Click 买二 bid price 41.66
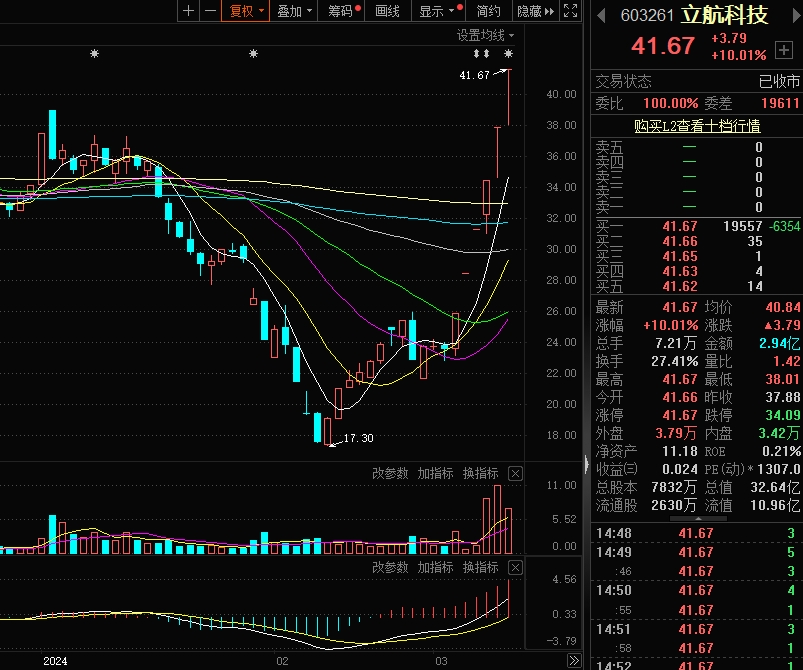This screenshot has width=803, height=670. pyautogui.click(x=680, y=241)
